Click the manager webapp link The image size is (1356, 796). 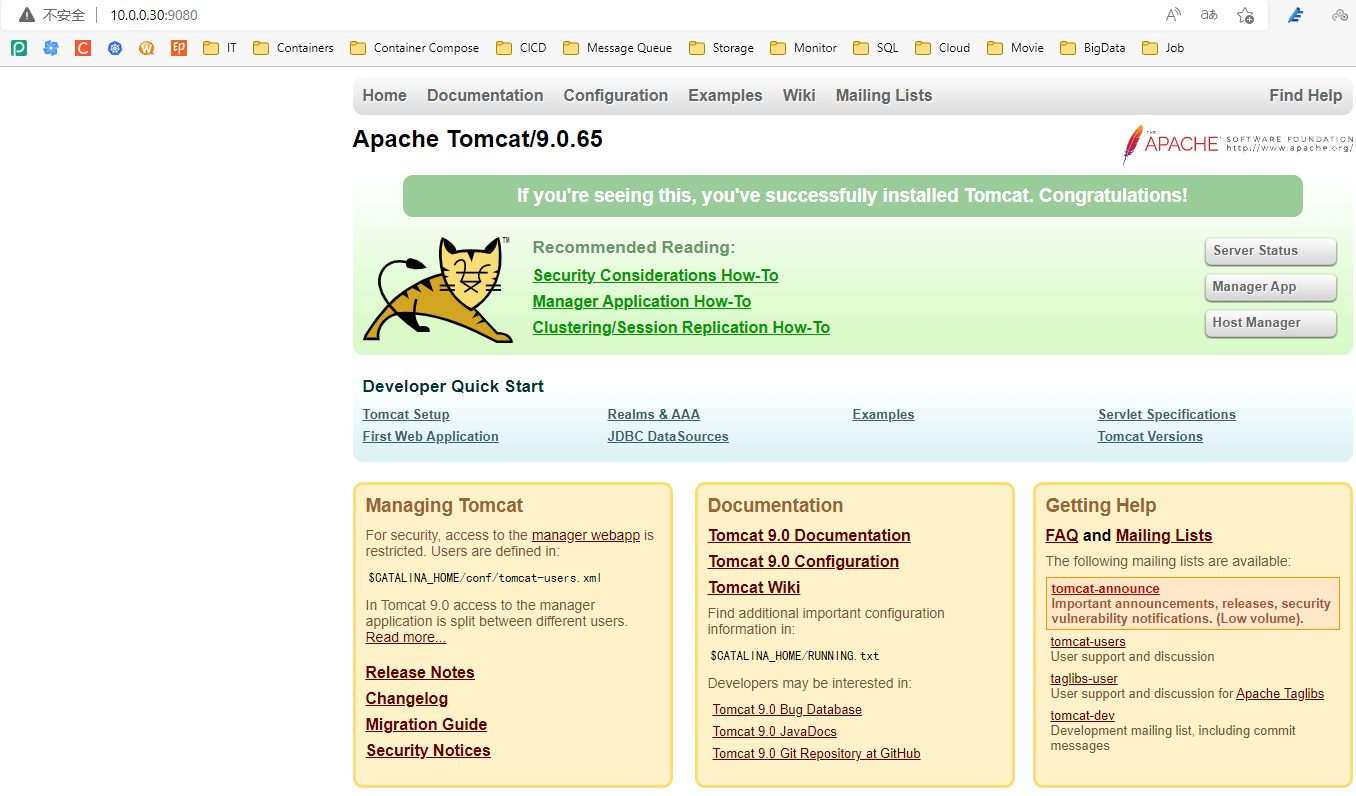(x=586, y=535)
